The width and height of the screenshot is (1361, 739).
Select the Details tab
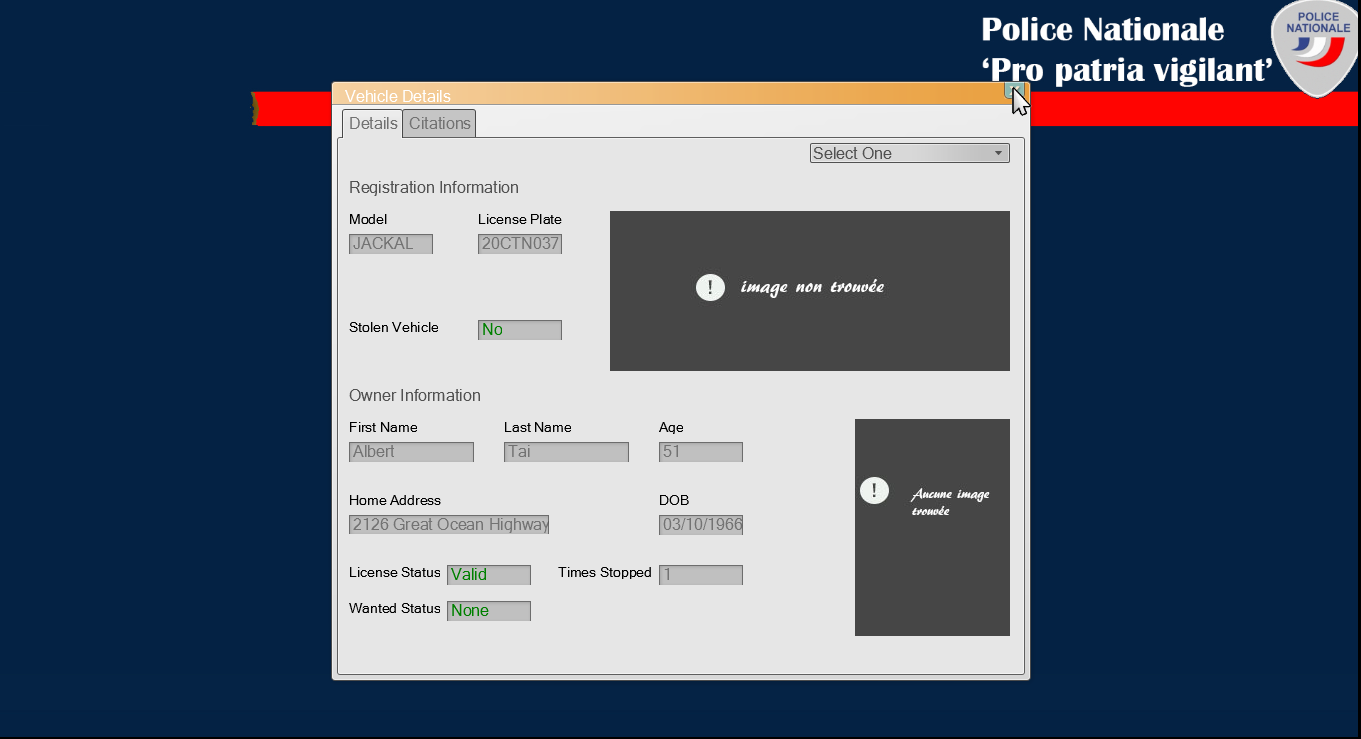[373, 124]
